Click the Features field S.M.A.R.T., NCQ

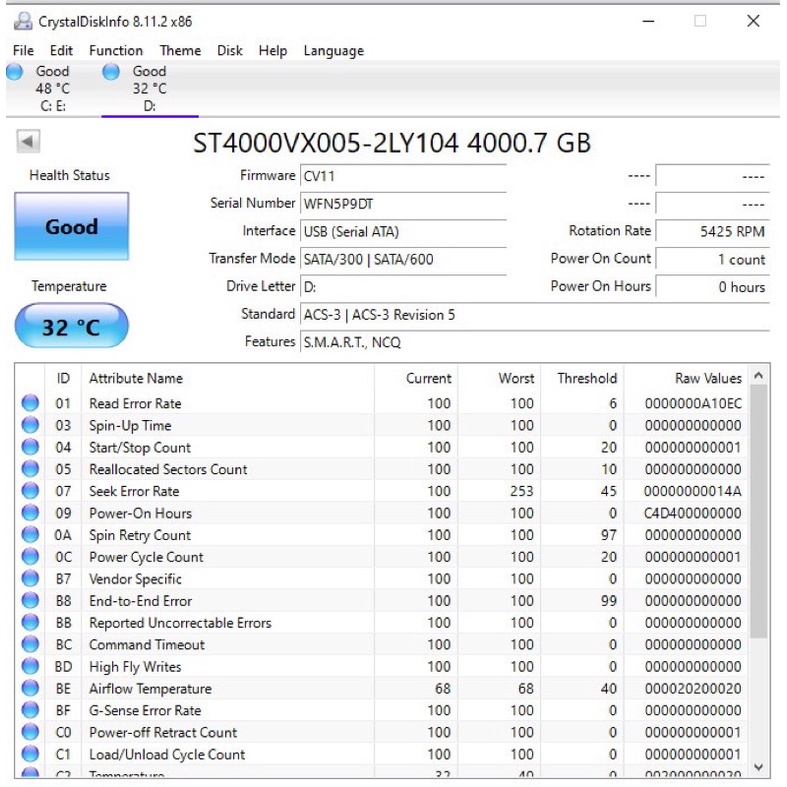(535, 342)
